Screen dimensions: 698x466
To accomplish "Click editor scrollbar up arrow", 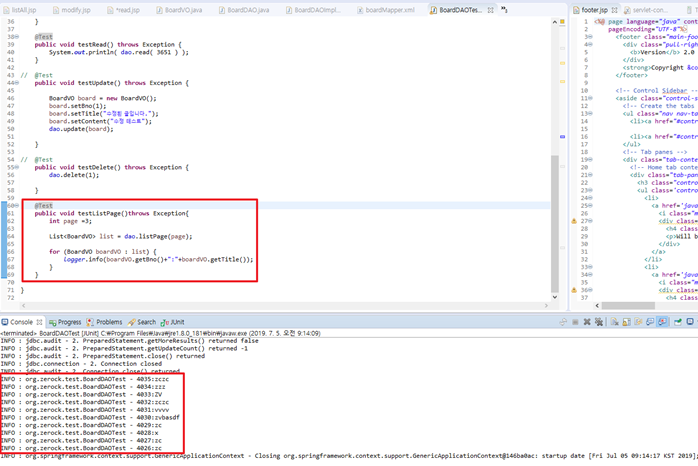I will [555, 21].
